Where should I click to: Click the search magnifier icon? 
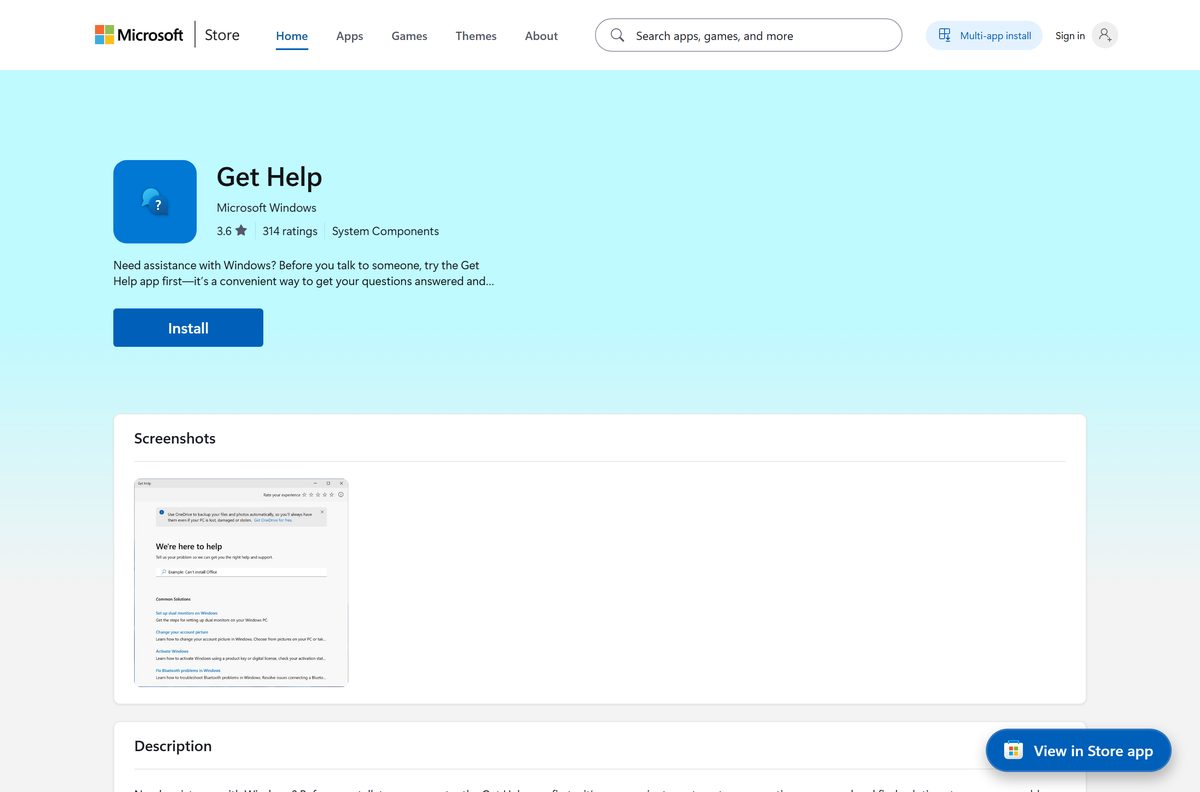click(x=617, y=35)
